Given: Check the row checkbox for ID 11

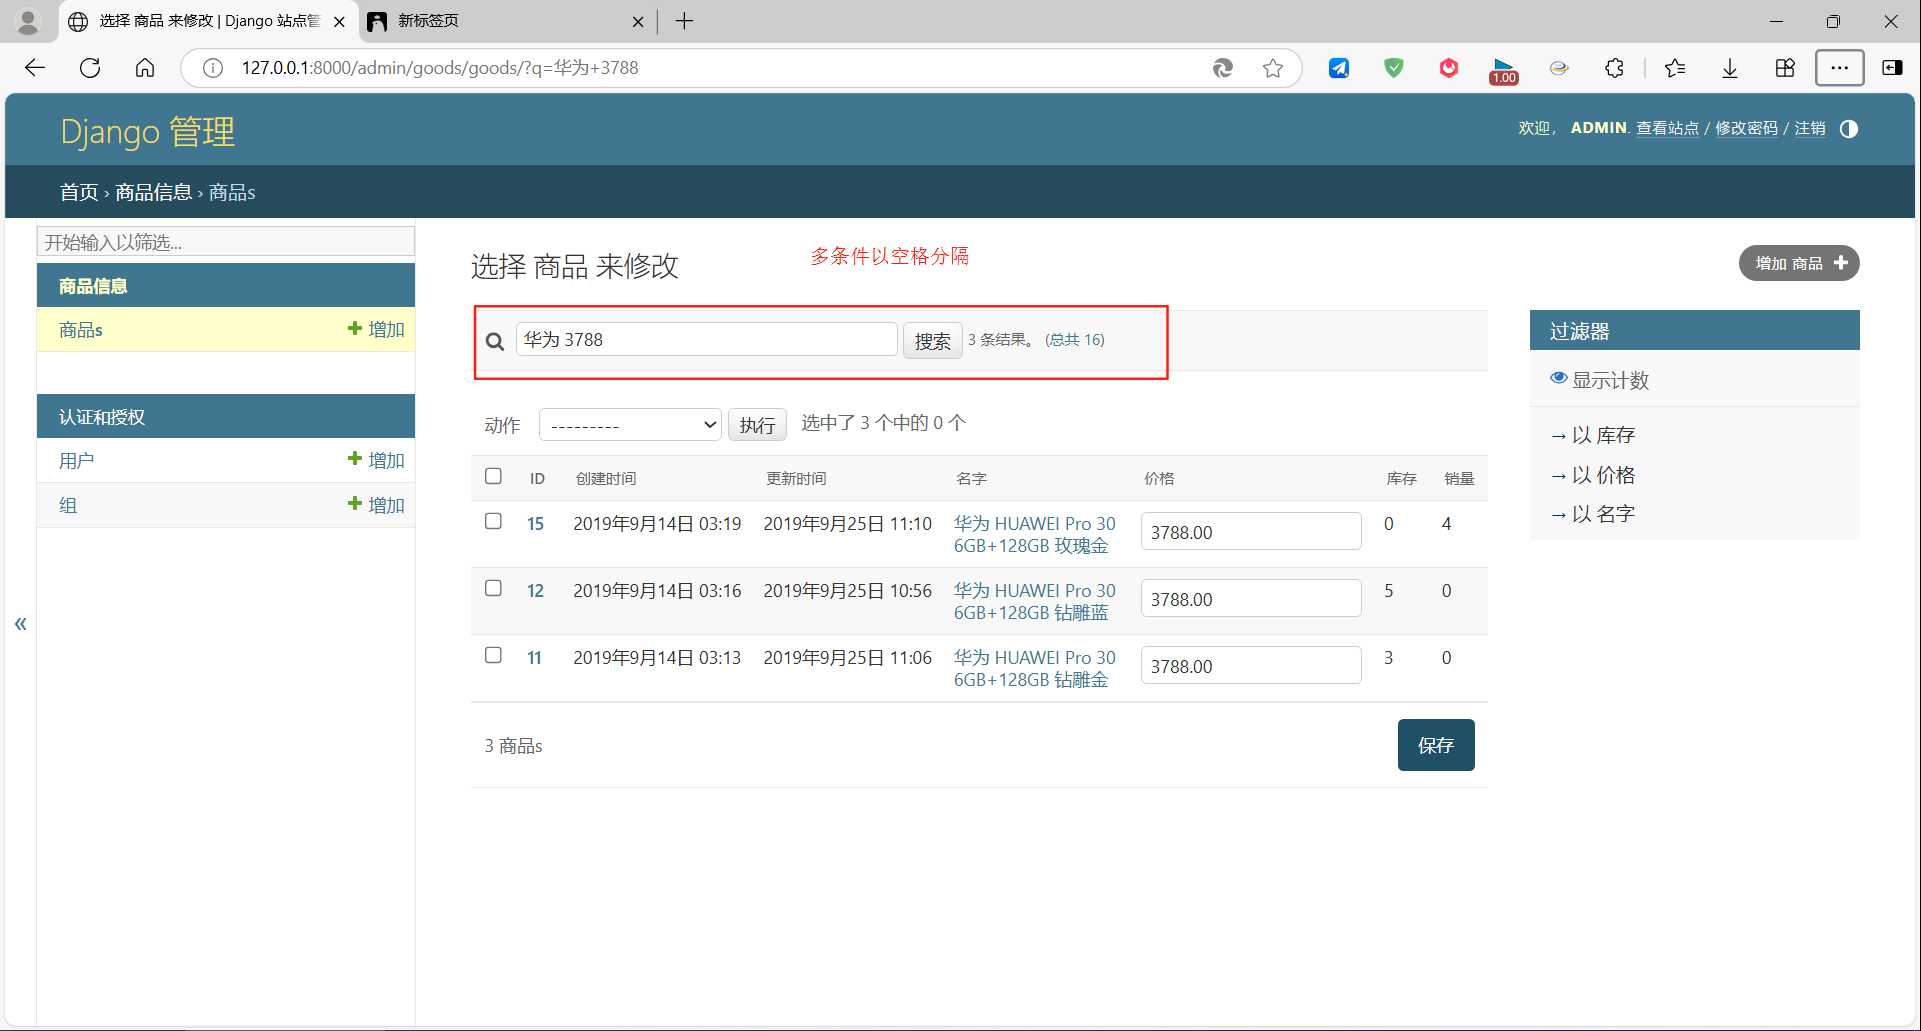Looking at the screenshot, I should coord(493,655).
